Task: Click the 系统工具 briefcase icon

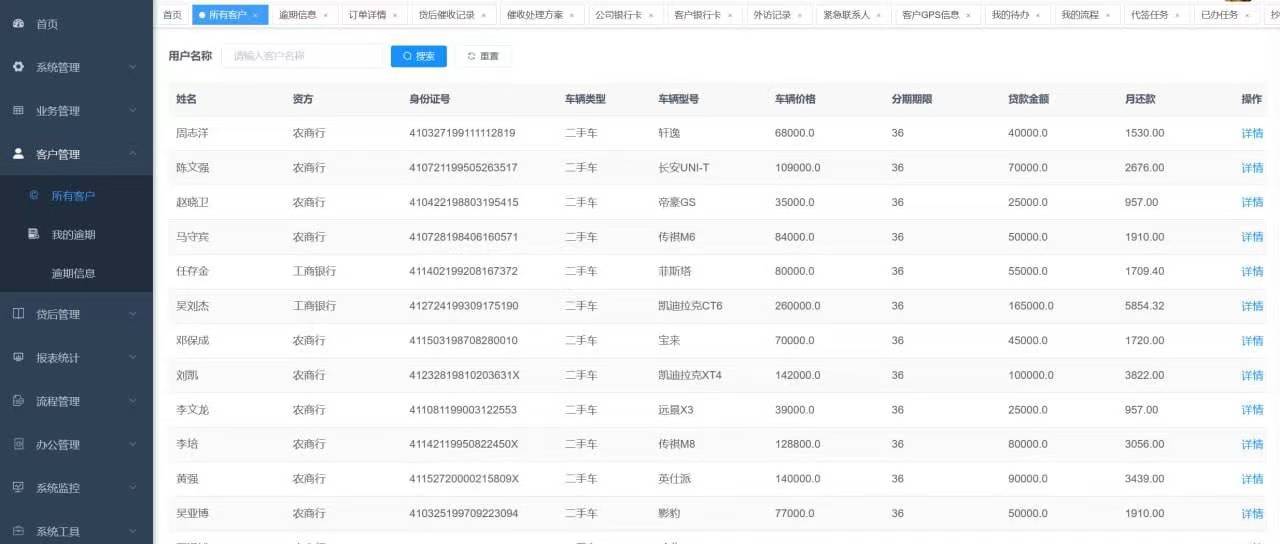Action: tap(18, 531)
